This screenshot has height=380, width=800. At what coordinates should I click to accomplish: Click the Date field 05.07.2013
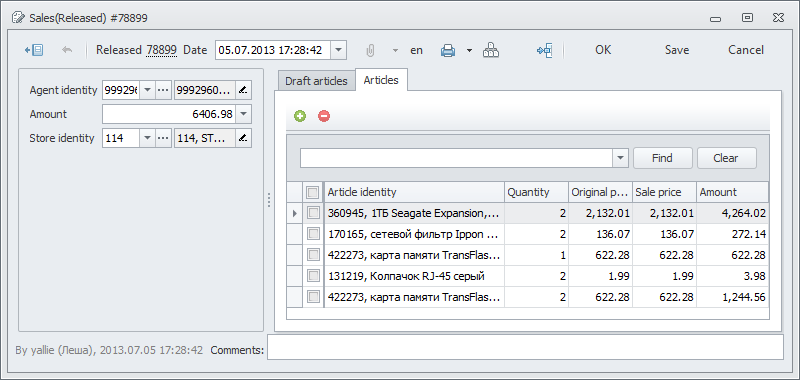(273, 50)
